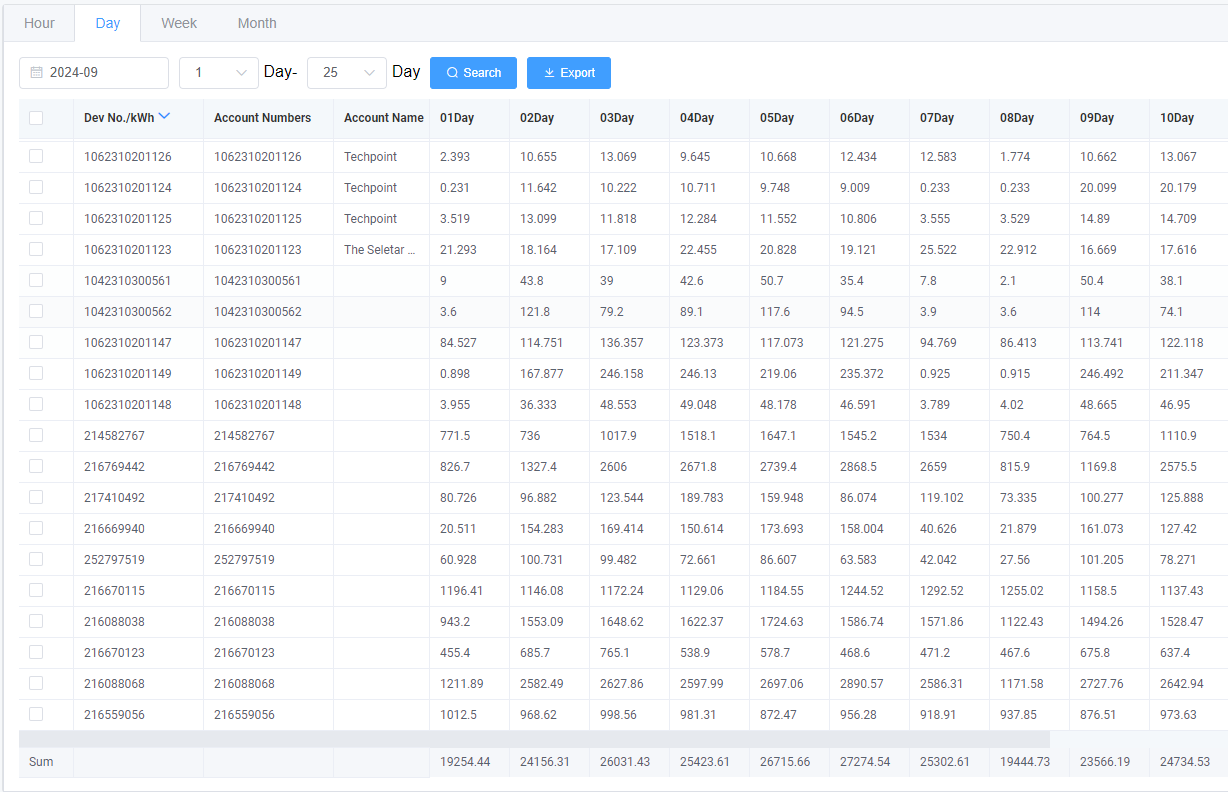Click Techpoint in the 1062310201125 row
This screenshot has width=1228, height=792.
coord(370,218)
